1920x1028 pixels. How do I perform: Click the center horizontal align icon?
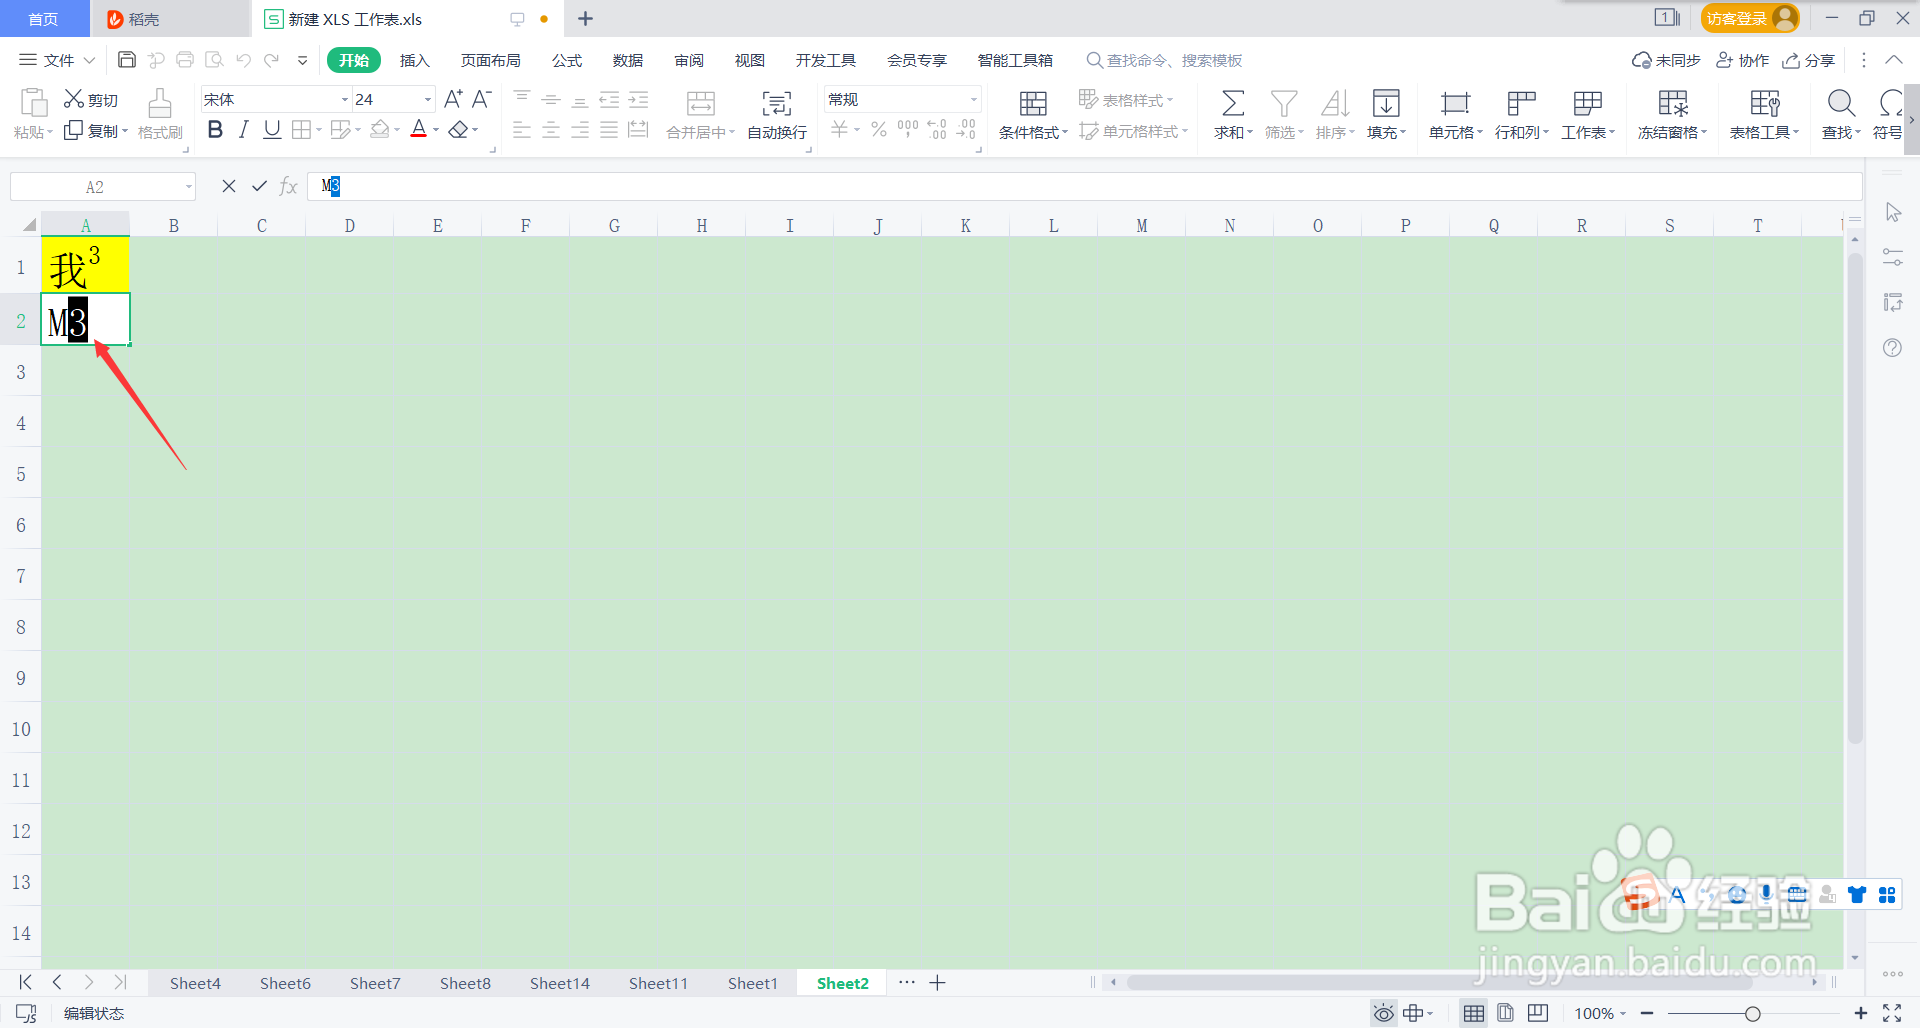[551, 130]
